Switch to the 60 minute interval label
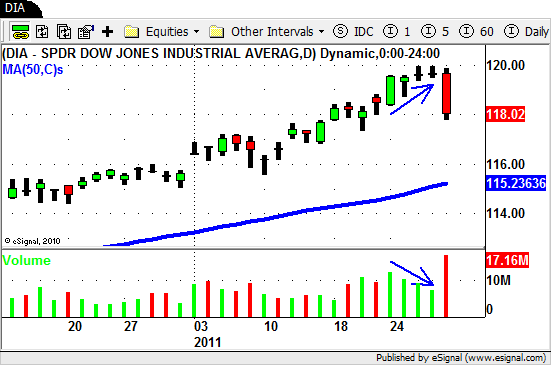 click(x=487, y=32)
